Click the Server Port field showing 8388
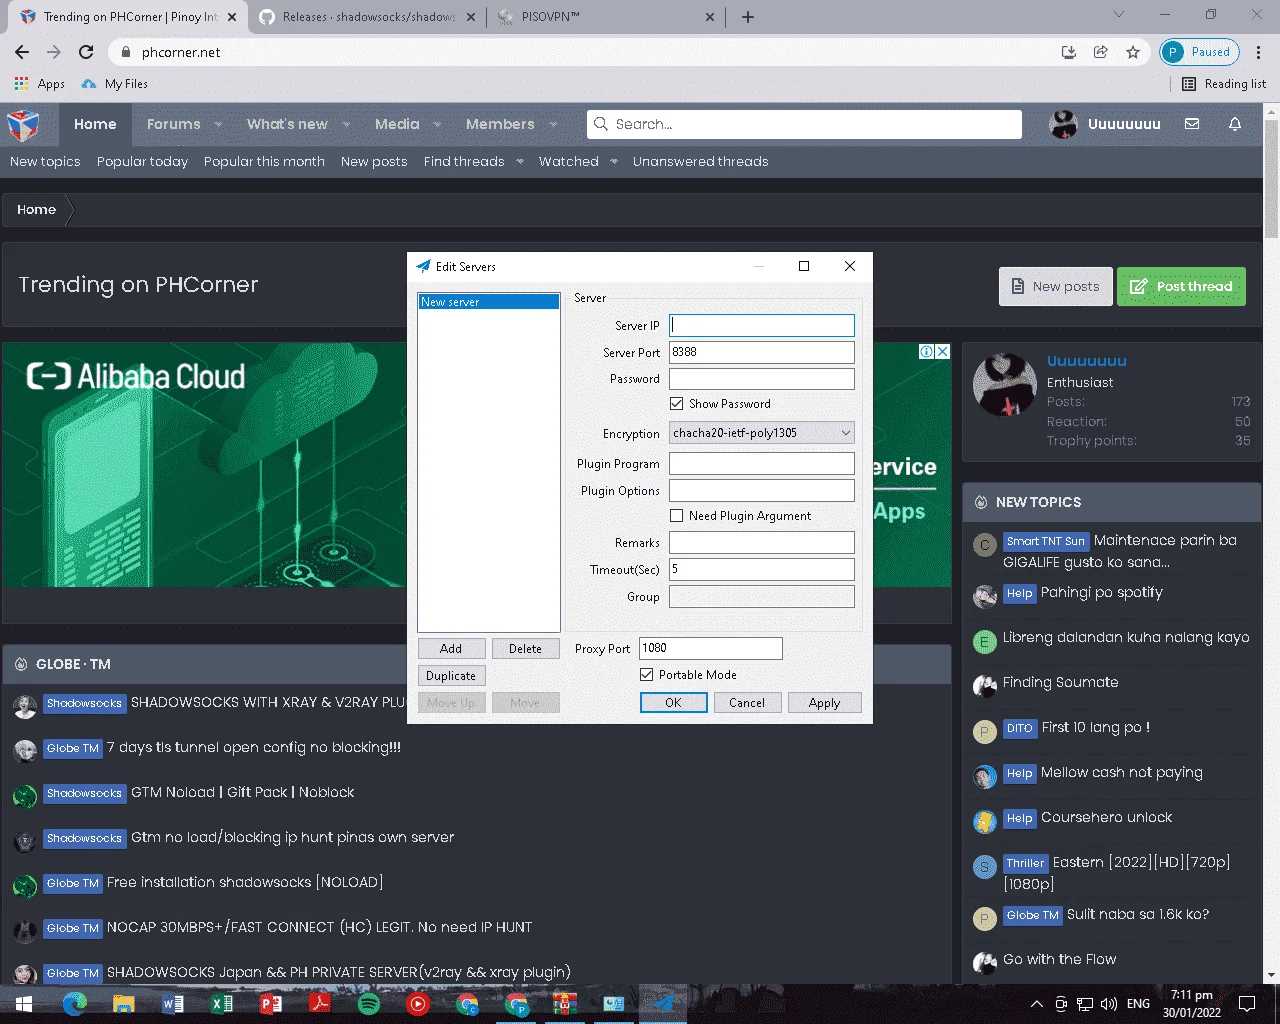The image size is (1280, 1024). pyautogui.click(x=762, y=352)
